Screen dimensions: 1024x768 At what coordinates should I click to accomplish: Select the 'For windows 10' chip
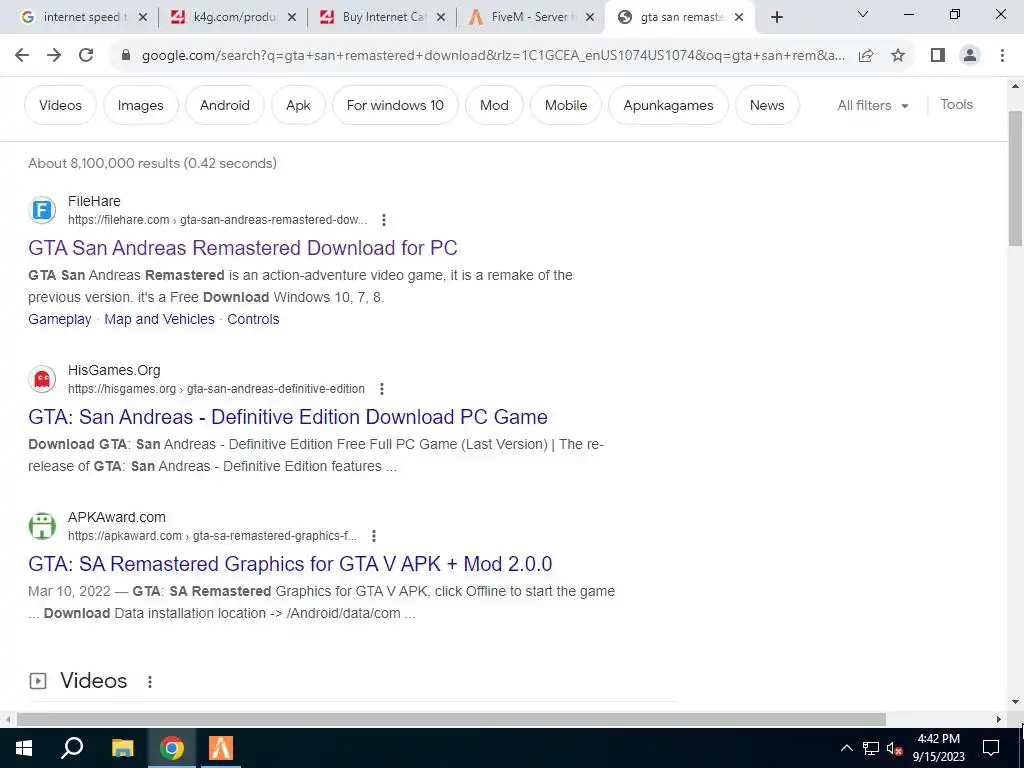click(395, 105)
